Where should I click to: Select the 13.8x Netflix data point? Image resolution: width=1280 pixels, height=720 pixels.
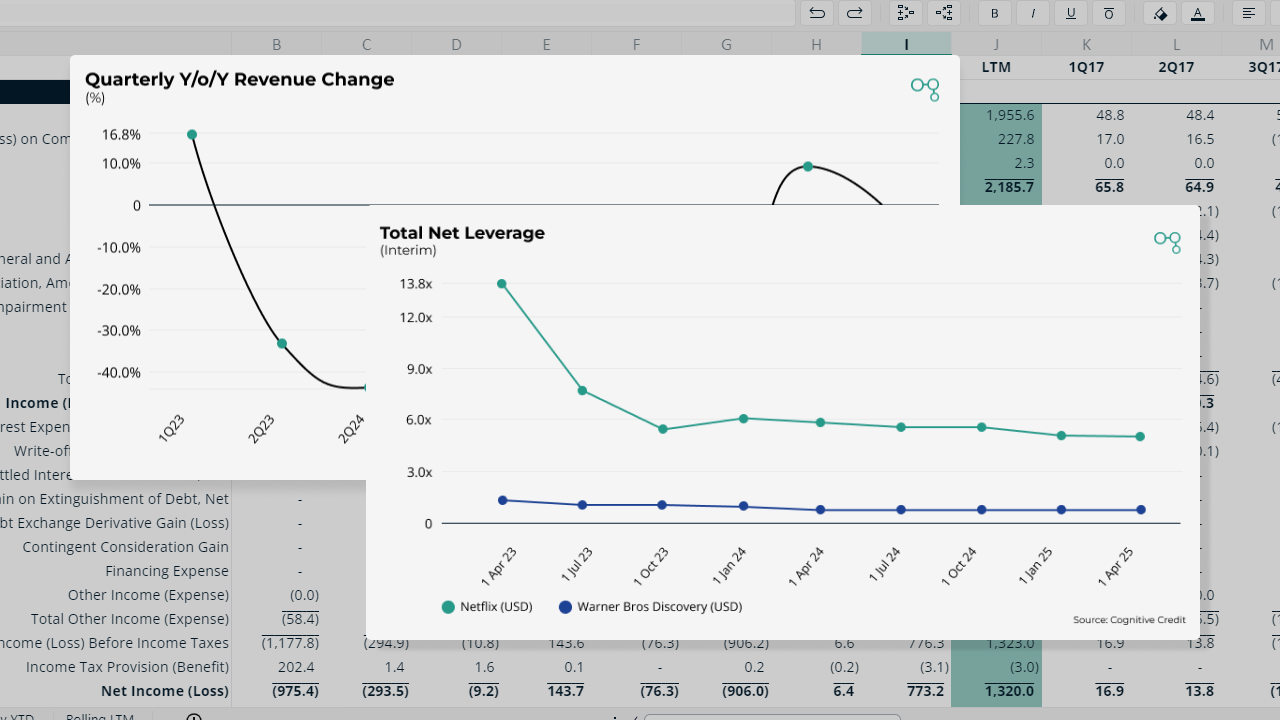tap(502, 284)
